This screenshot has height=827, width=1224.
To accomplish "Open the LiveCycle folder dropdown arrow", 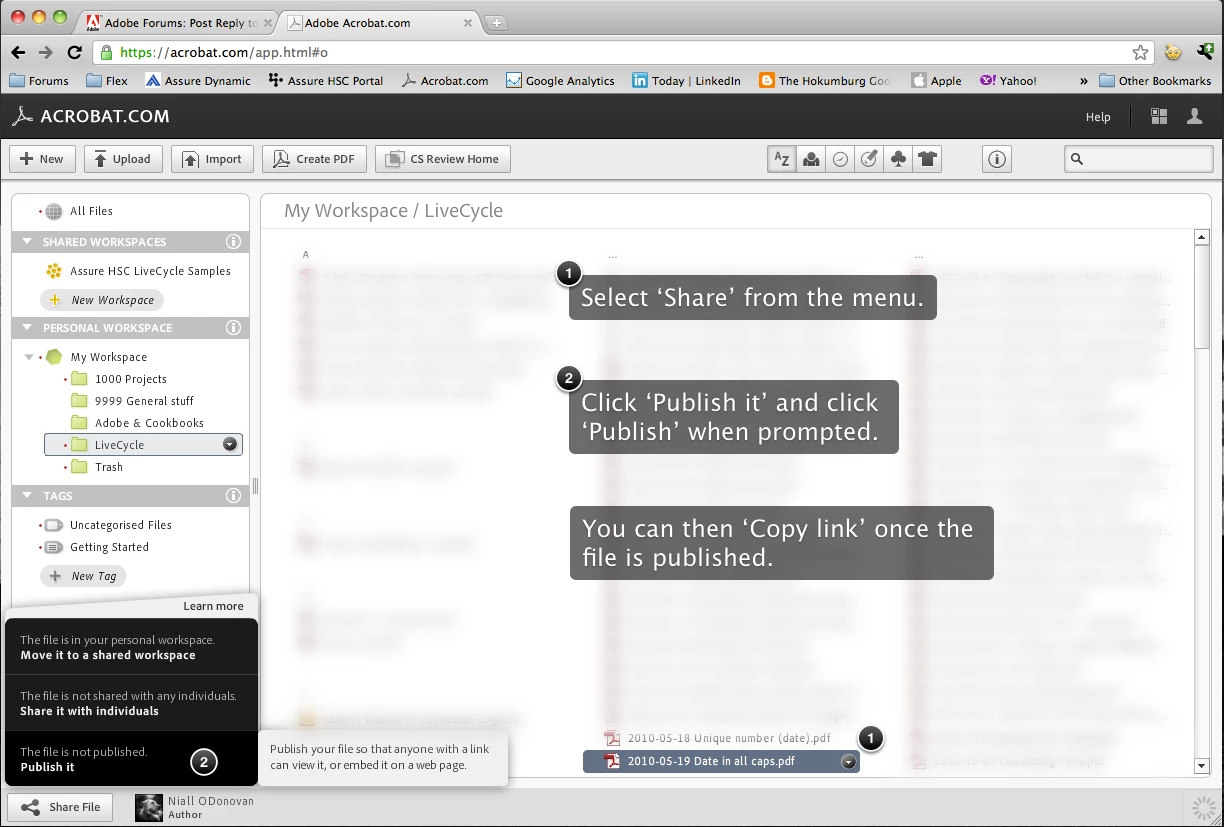I will 230,445.
